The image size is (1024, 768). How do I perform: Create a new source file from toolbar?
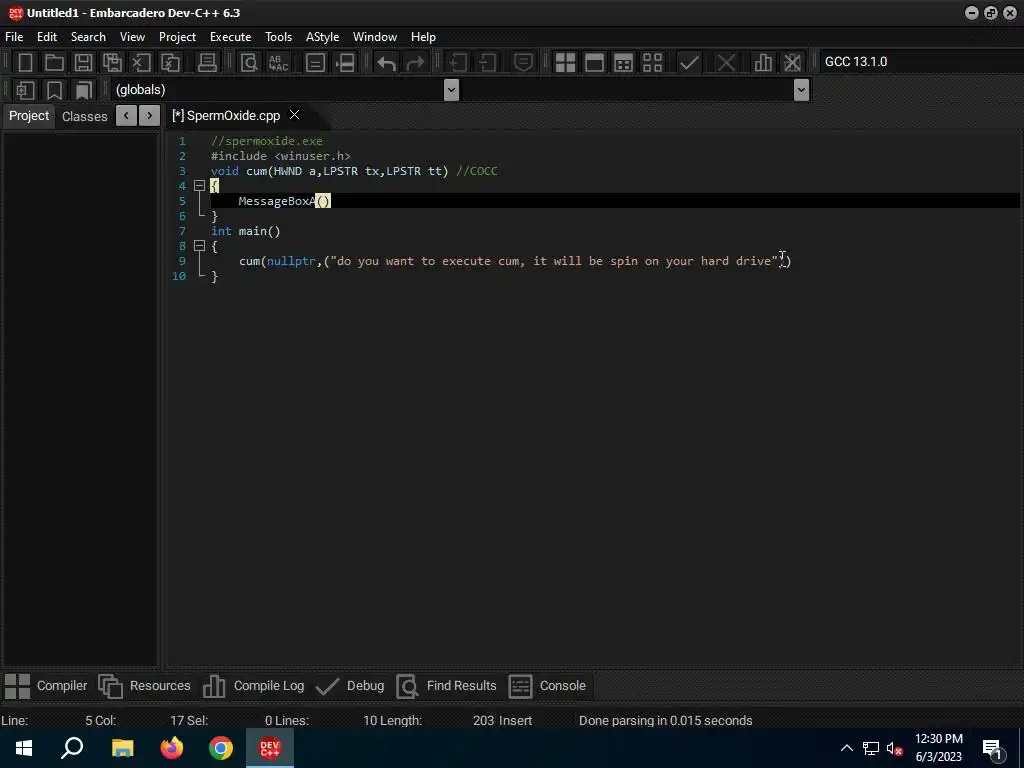(25, 63)
